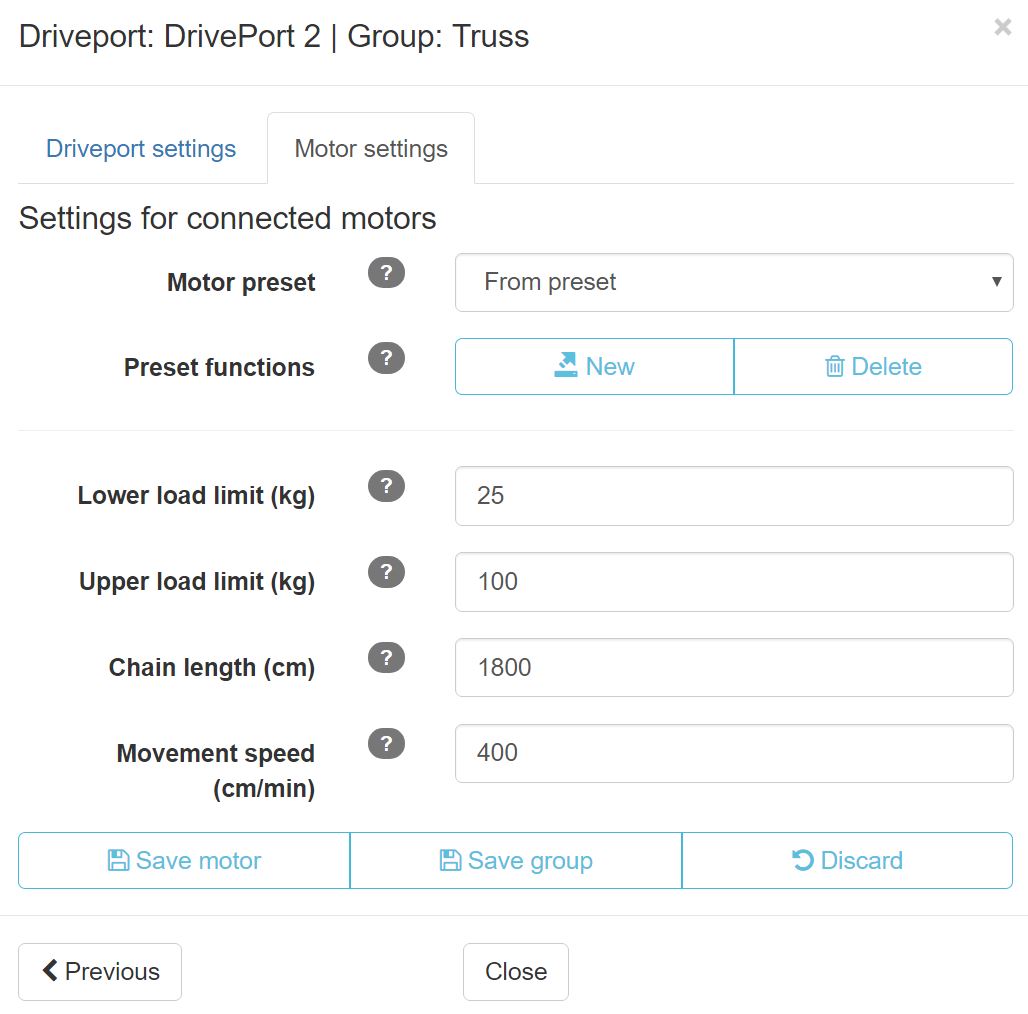Click into the Chain length field

click(x=733, y=668)
